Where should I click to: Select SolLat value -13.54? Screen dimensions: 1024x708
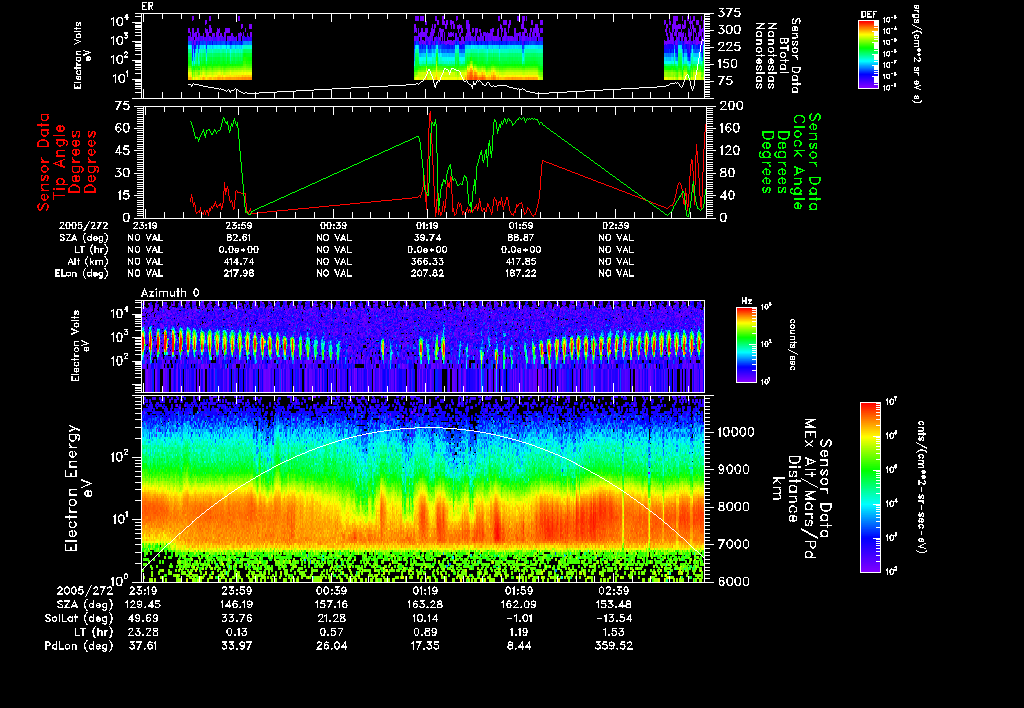coord(614,619)
